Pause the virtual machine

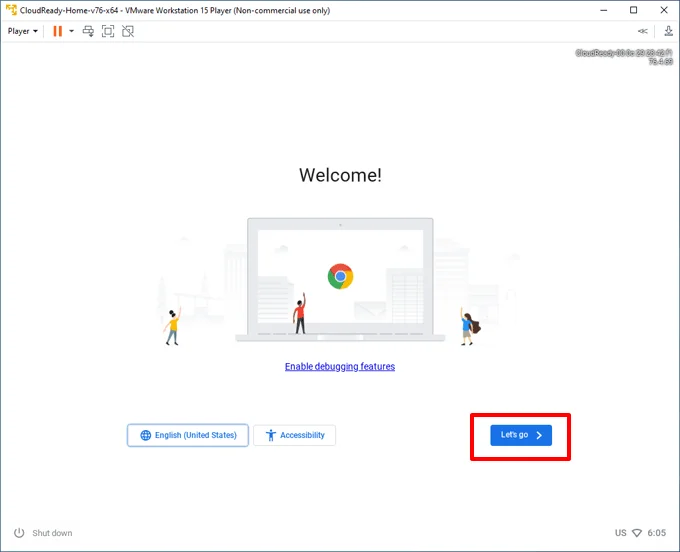click(x=57, y=31)
